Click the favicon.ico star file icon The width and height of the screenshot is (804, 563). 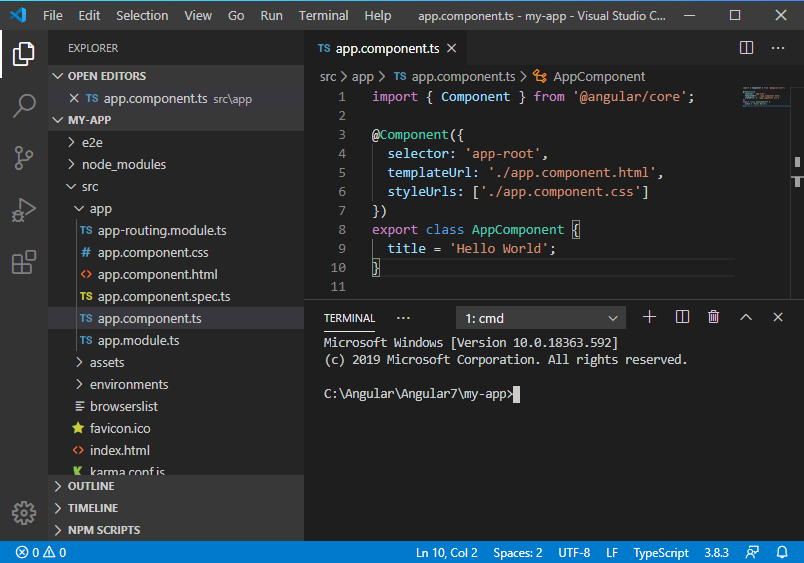[x=78, y=428]
